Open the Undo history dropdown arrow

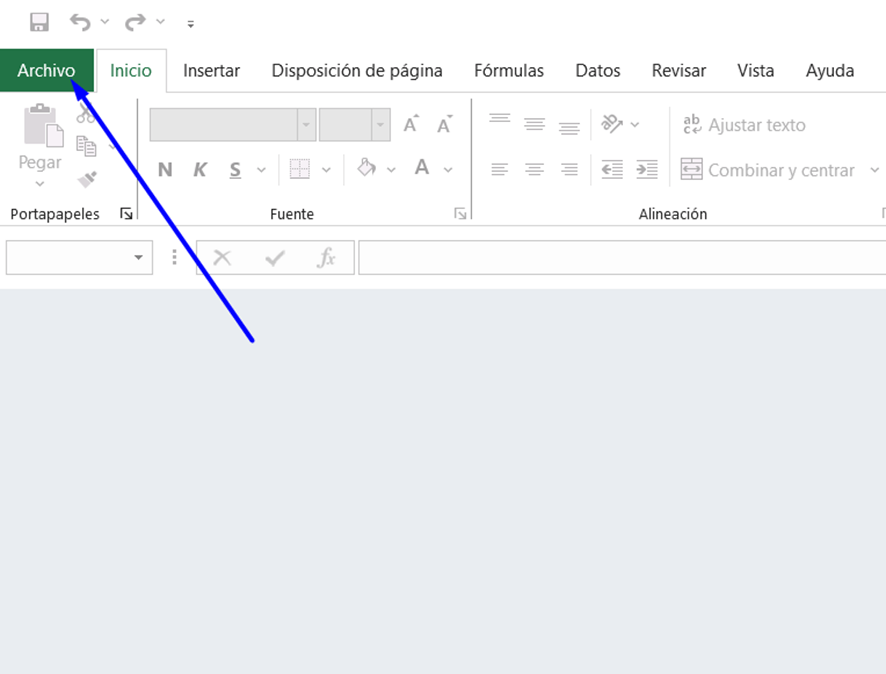(105, 21)
